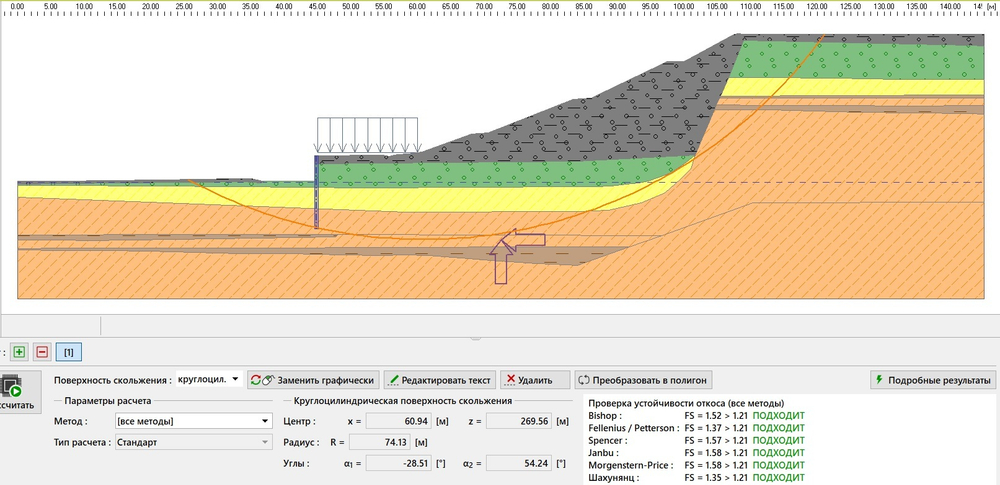1000x485 pixels.
Task: Click Заменить графически to redraw slip surface
Action: tap(314, 380)
